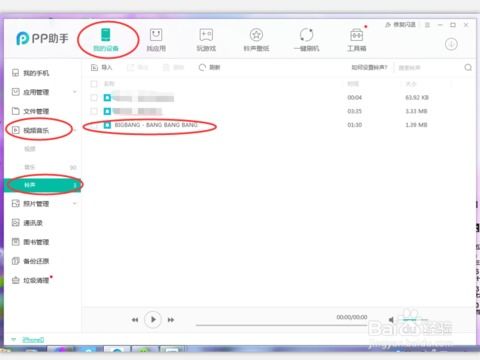The height and width of the screenshot is (360, 480).
Task: Open the 视频 sub-item
Action: (30, 149)
